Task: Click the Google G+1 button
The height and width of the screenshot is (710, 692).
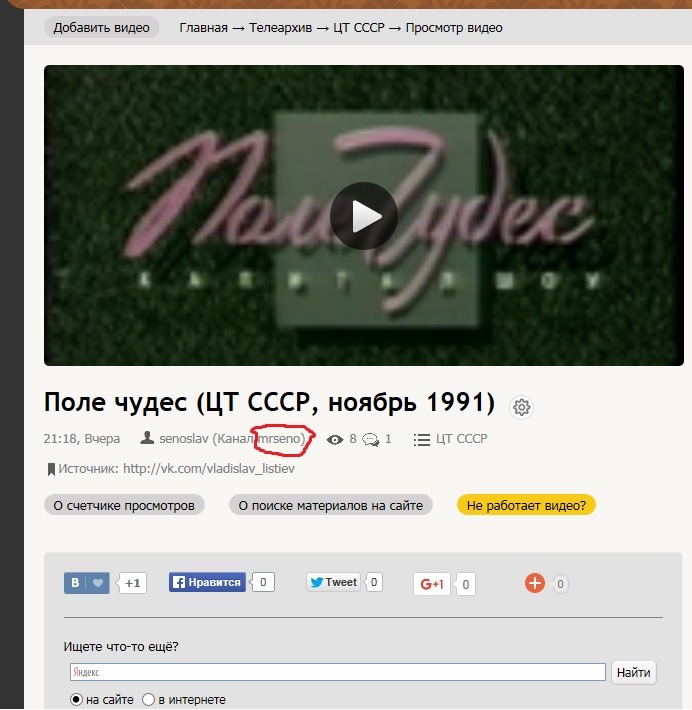Action: point(432,584)
